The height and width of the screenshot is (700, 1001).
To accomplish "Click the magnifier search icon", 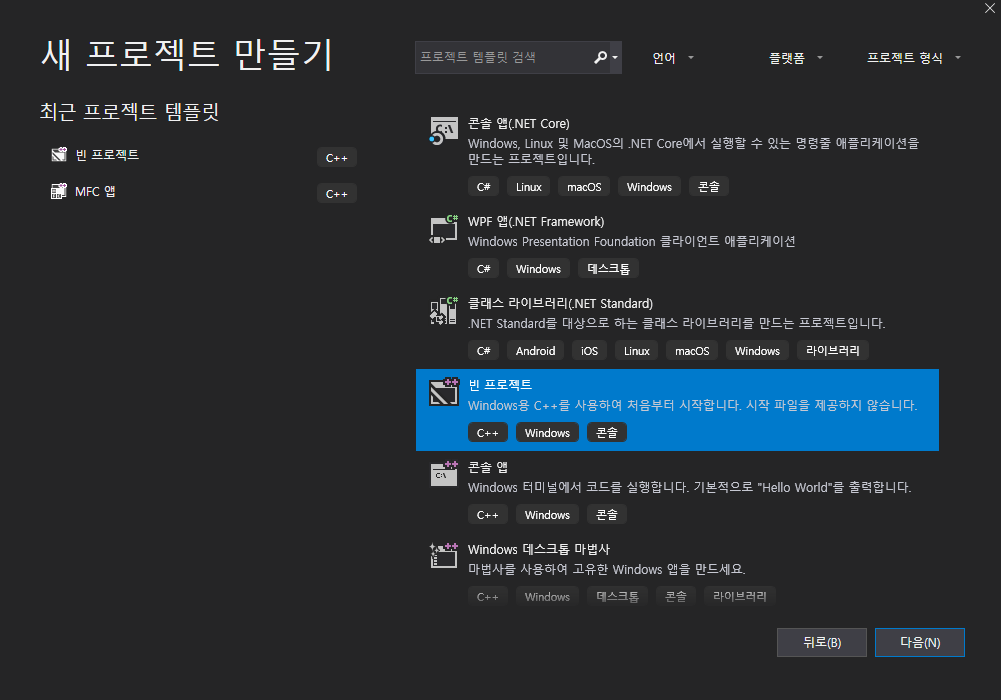I will pyautogui.click(x=600, y=57).
